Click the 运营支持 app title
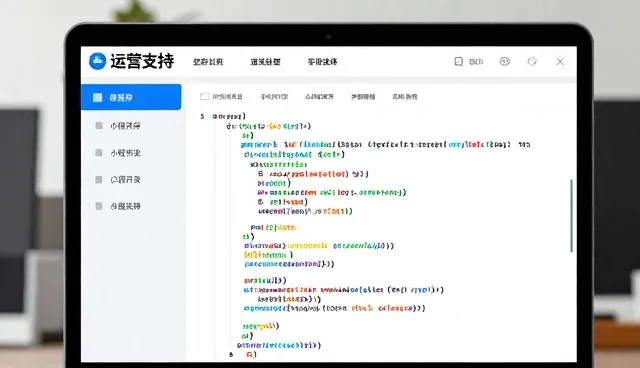This screenshot has height=368, width=640. pos(142,61)
